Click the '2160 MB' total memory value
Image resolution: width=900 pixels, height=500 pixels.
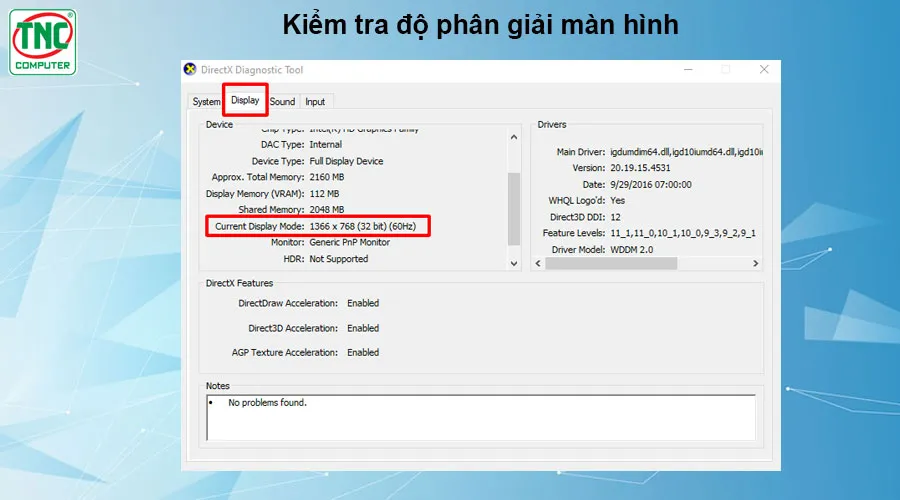327,177
